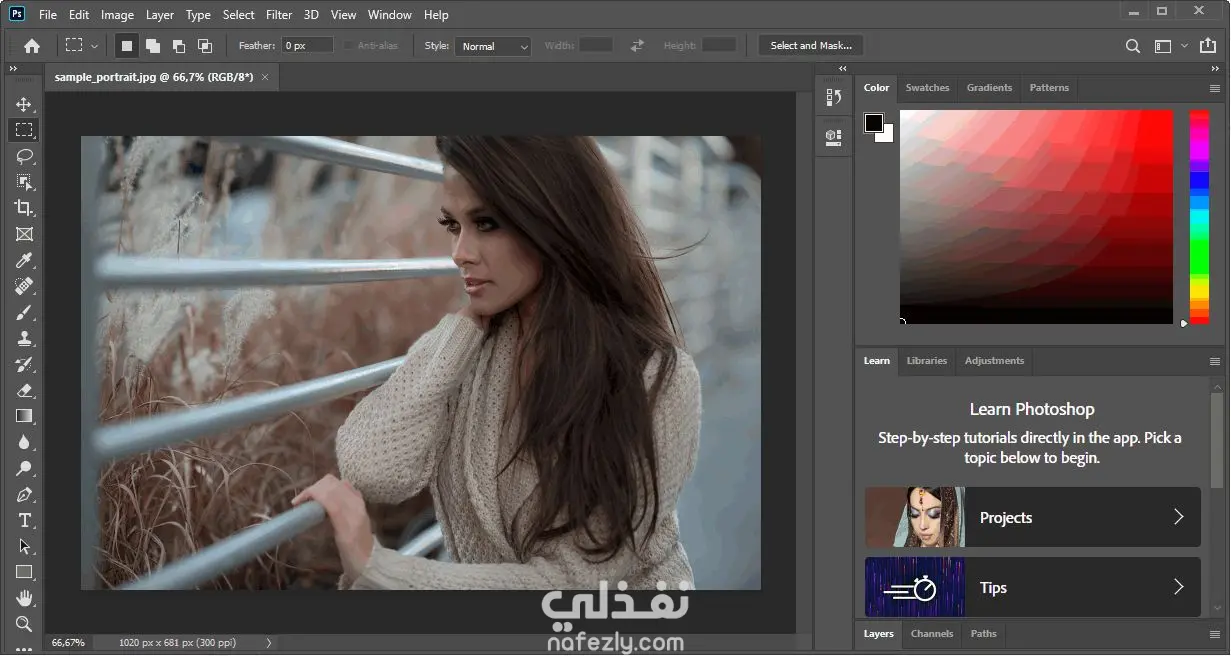Pick the Eyedropper tool
The width and height of the screenshot is (1231, 656).
coord(24,261)
